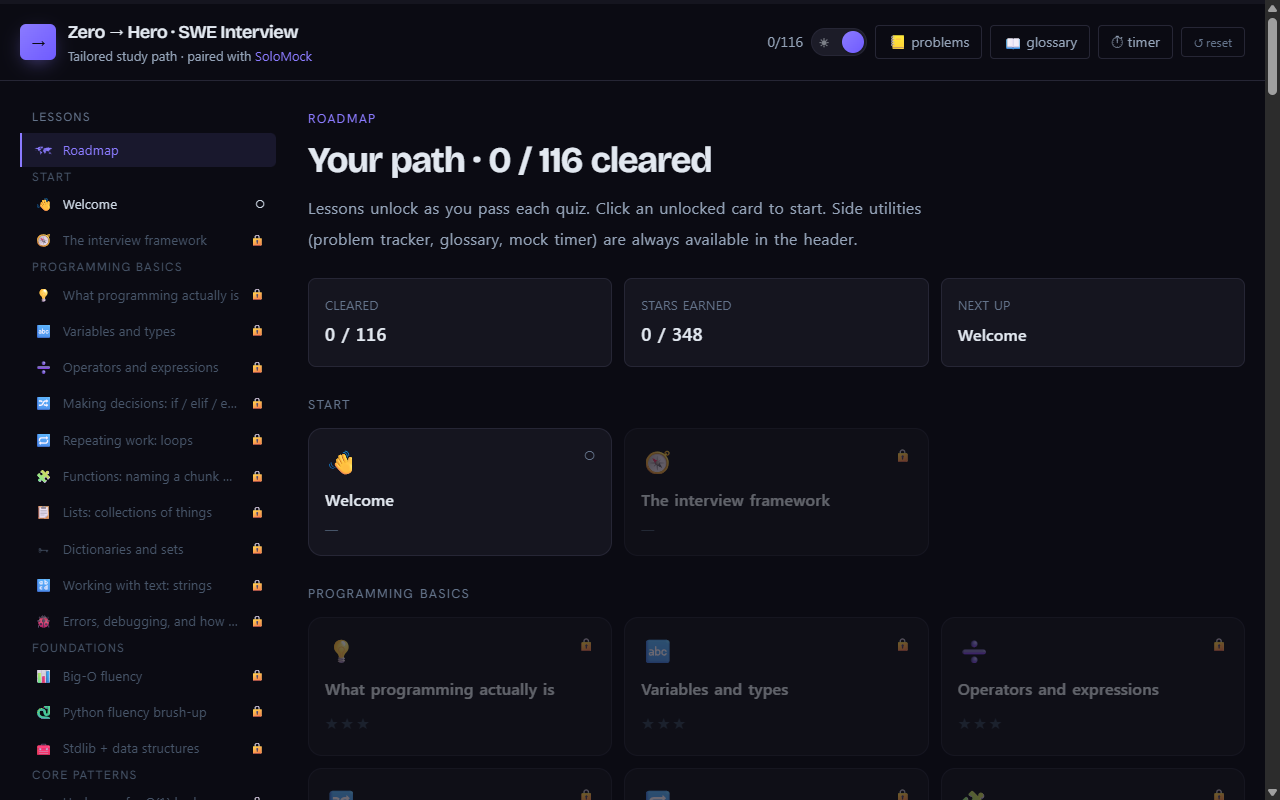Open the glossary
The image size is (1280, 800).
[x=1040, y=42]
